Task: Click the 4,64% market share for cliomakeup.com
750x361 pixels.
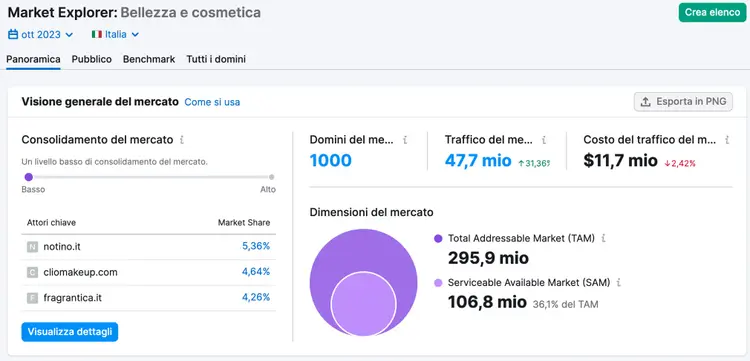Action: click(x=256, y=272)
